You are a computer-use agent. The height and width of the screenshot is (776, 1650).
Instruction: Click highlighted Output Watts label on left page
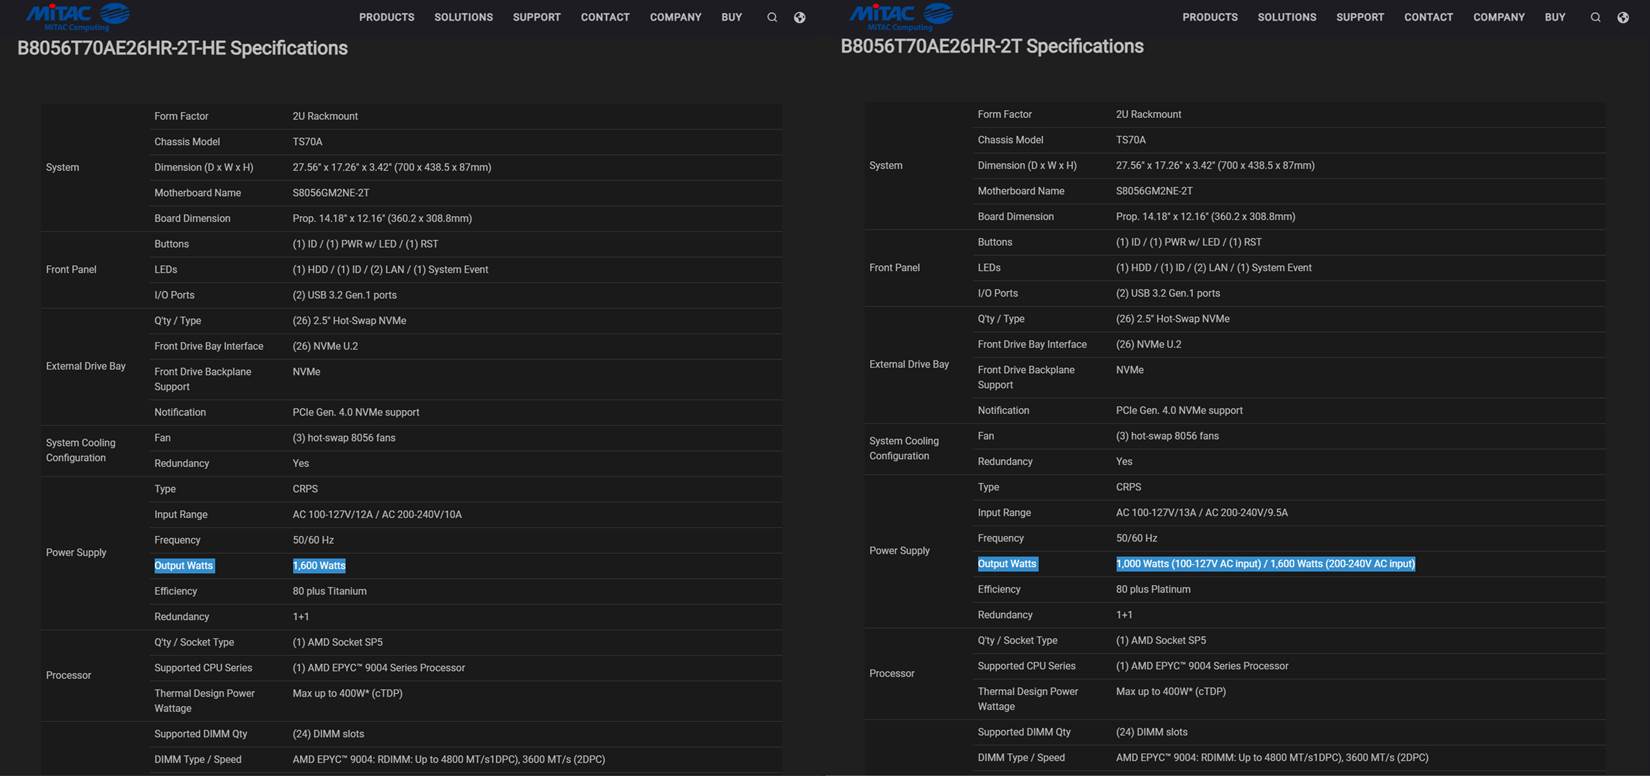click(x=184, y=566)
